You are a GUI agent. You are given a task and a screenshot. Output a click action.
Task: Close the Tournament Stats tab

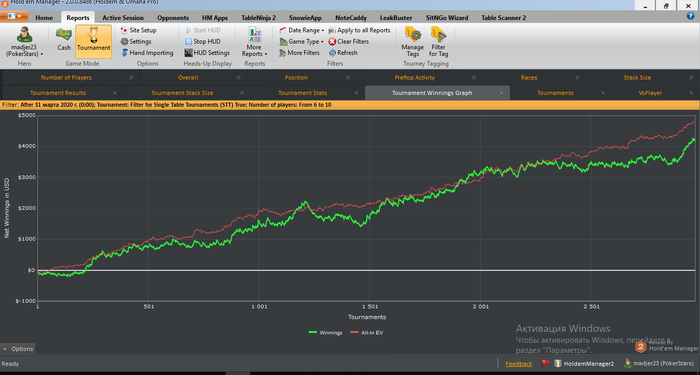pos(356,93)
